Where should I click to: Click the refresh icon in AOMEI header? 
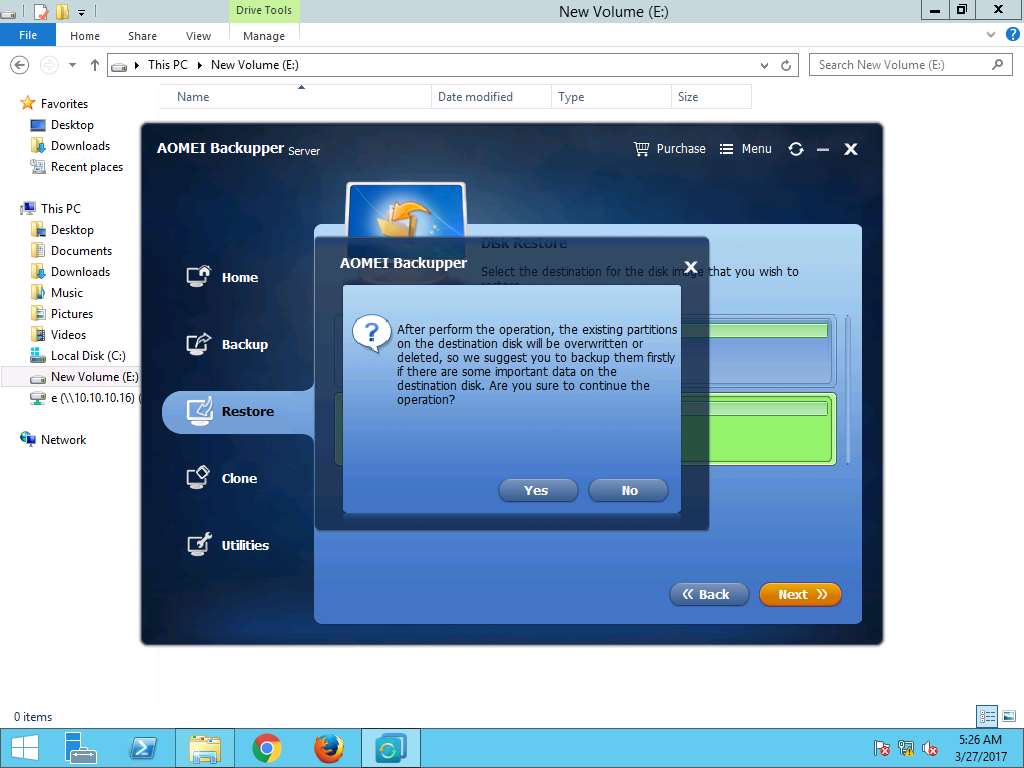[795, 149]
